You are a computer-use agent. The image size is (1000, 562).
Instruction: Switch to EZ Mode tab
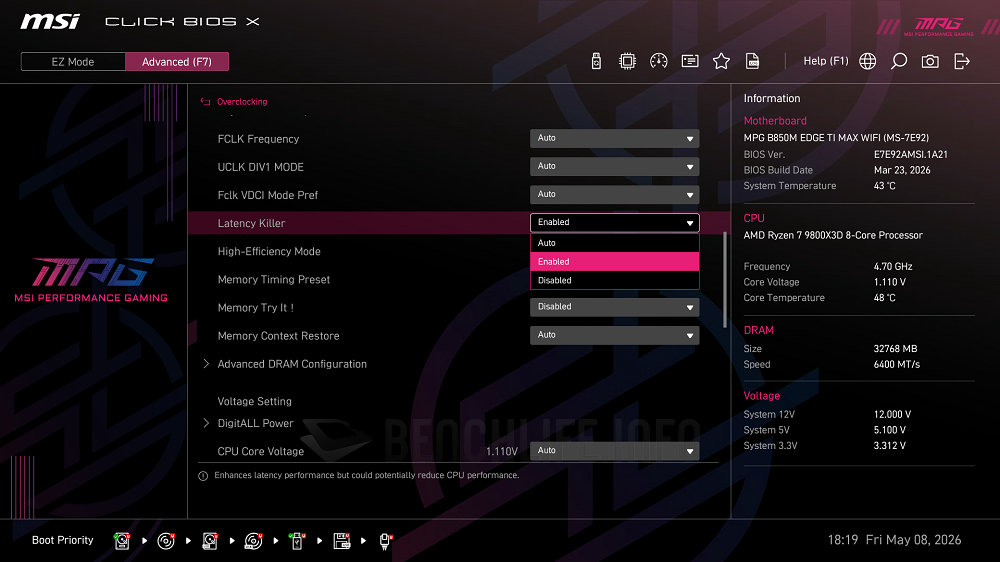tap(73, 62)
